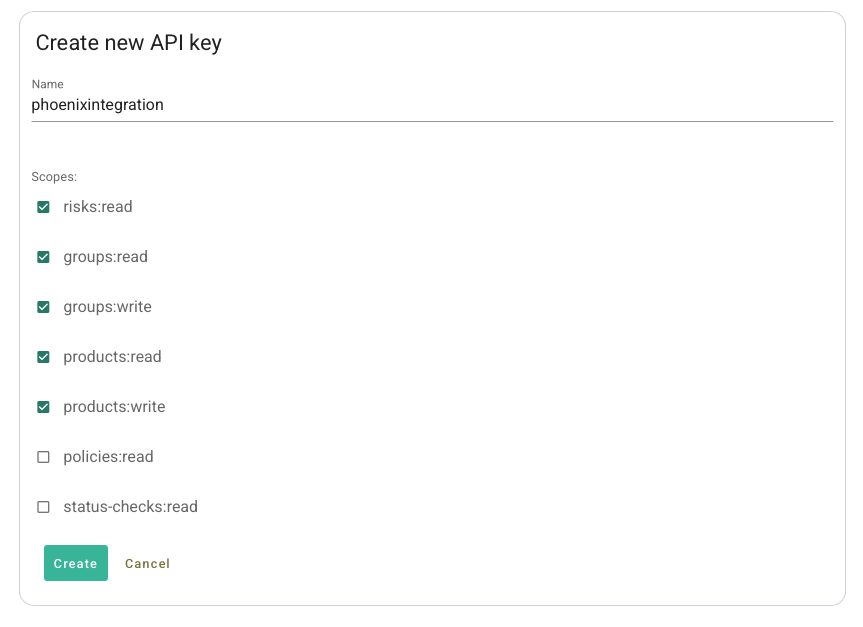Untick the products:read checkbox

click(43, 357)
